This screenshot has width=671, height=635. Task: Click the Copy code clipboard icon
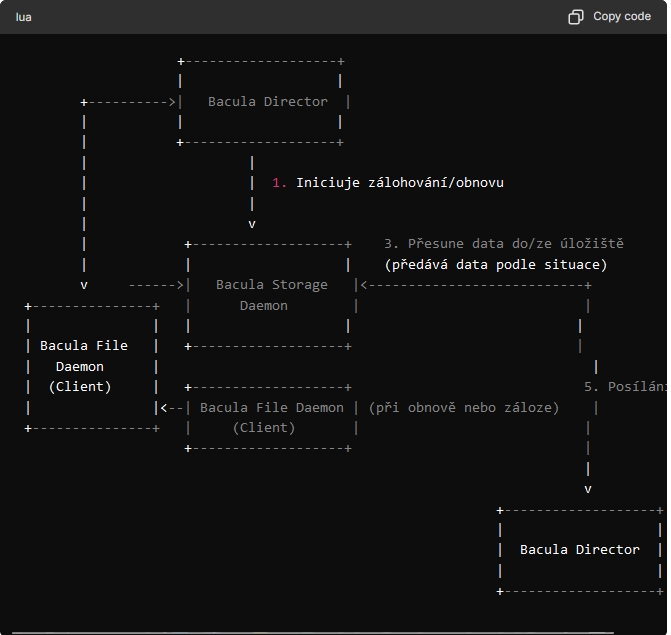tap(576, 17)
